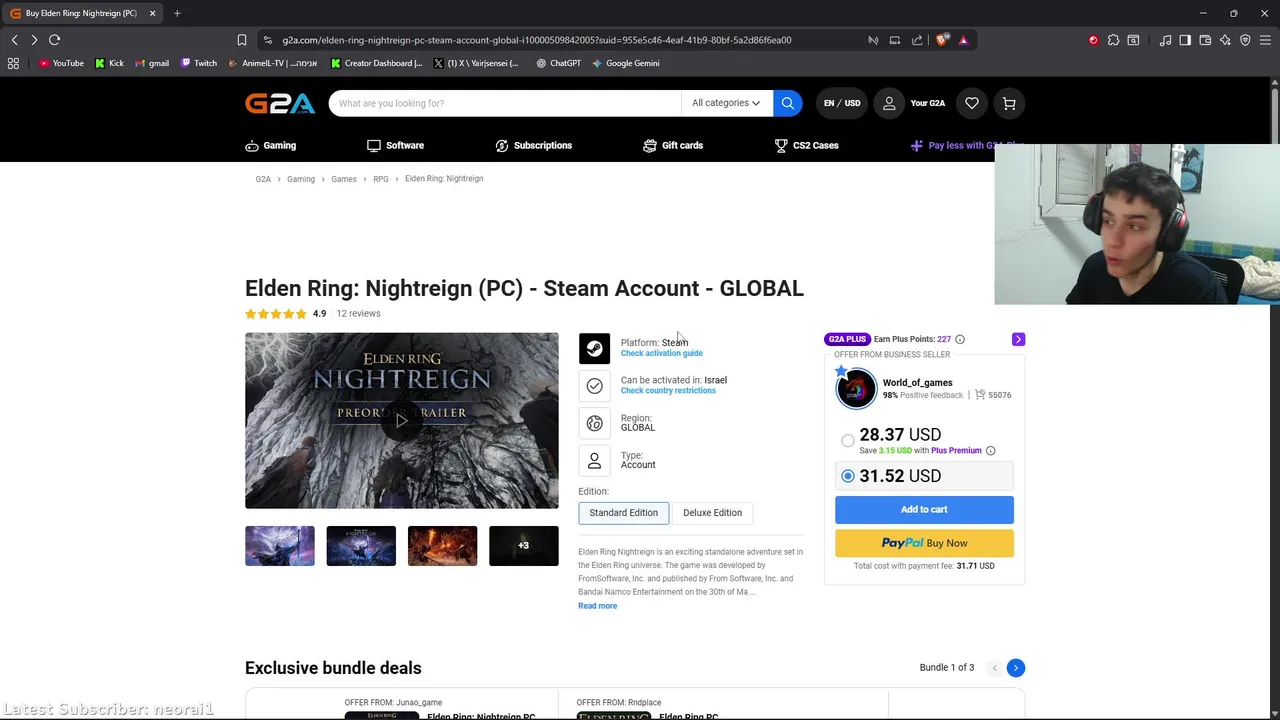Open the apps grid in bookmarks bar
The image size is (1280, 720).
coord(13,63)
